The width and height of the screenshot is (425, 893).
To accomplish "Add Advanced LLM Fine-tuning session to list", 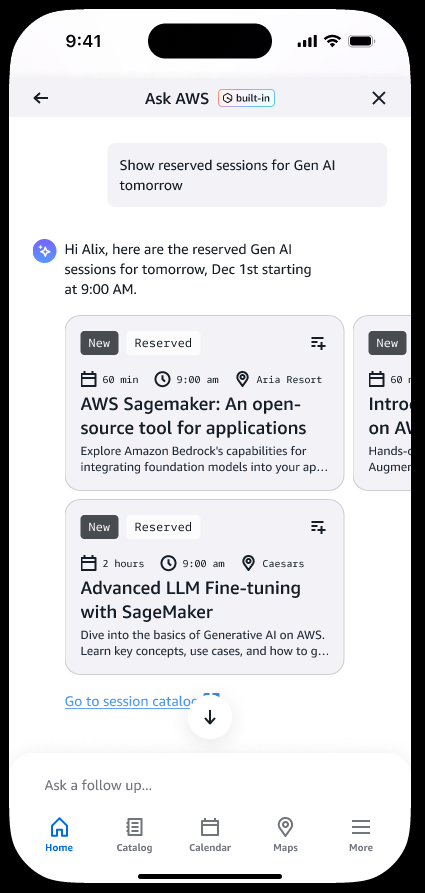I will pyautogui.click(x=318, y=527).
